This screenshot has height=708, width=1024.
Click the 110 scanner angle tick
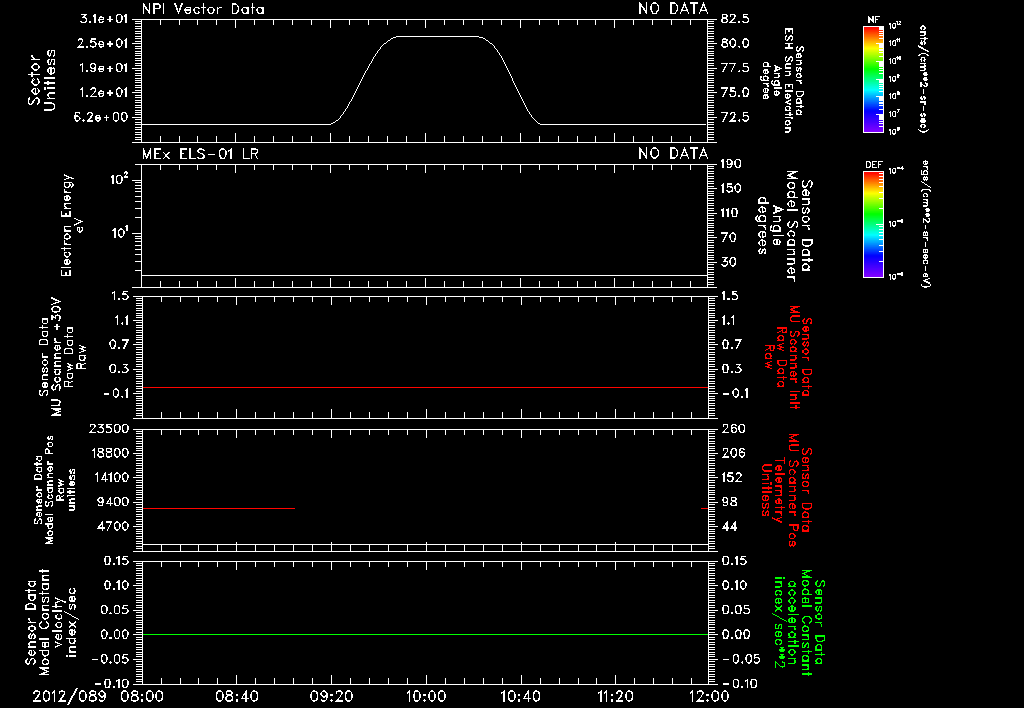coord(731,213)
